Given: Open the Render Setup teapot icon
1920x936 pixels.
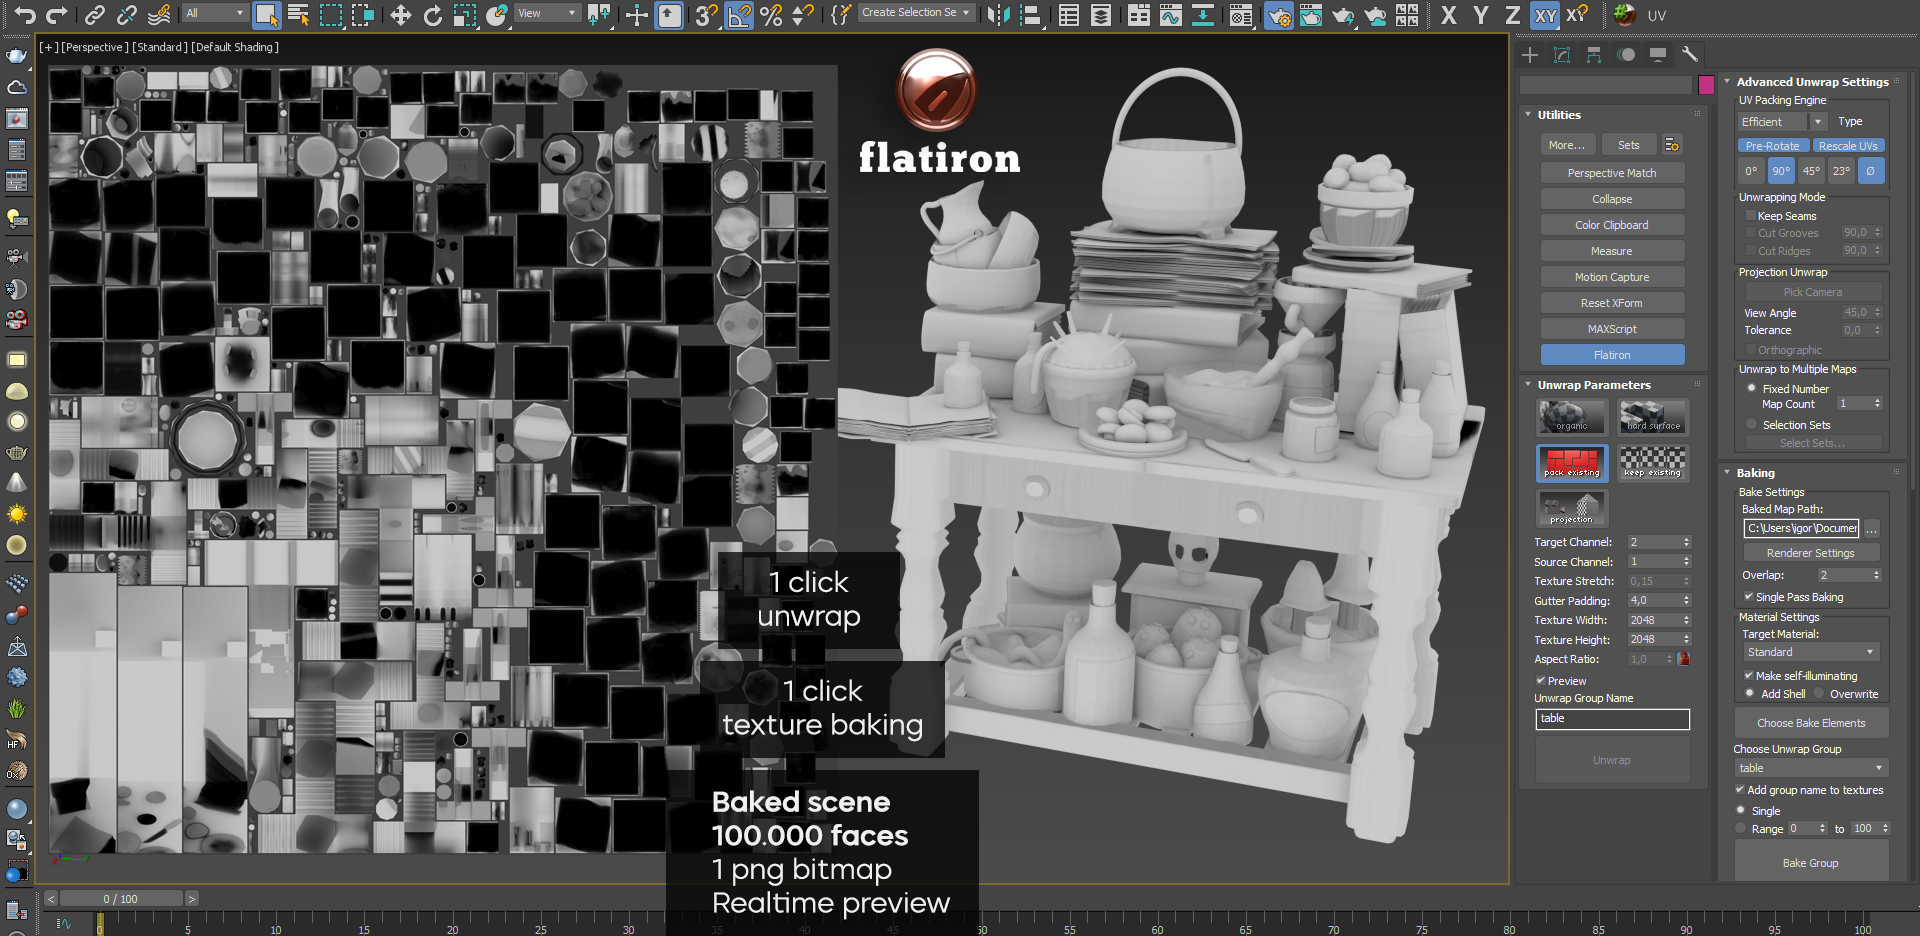Looking at the screenshot, I should point(1279,14).
